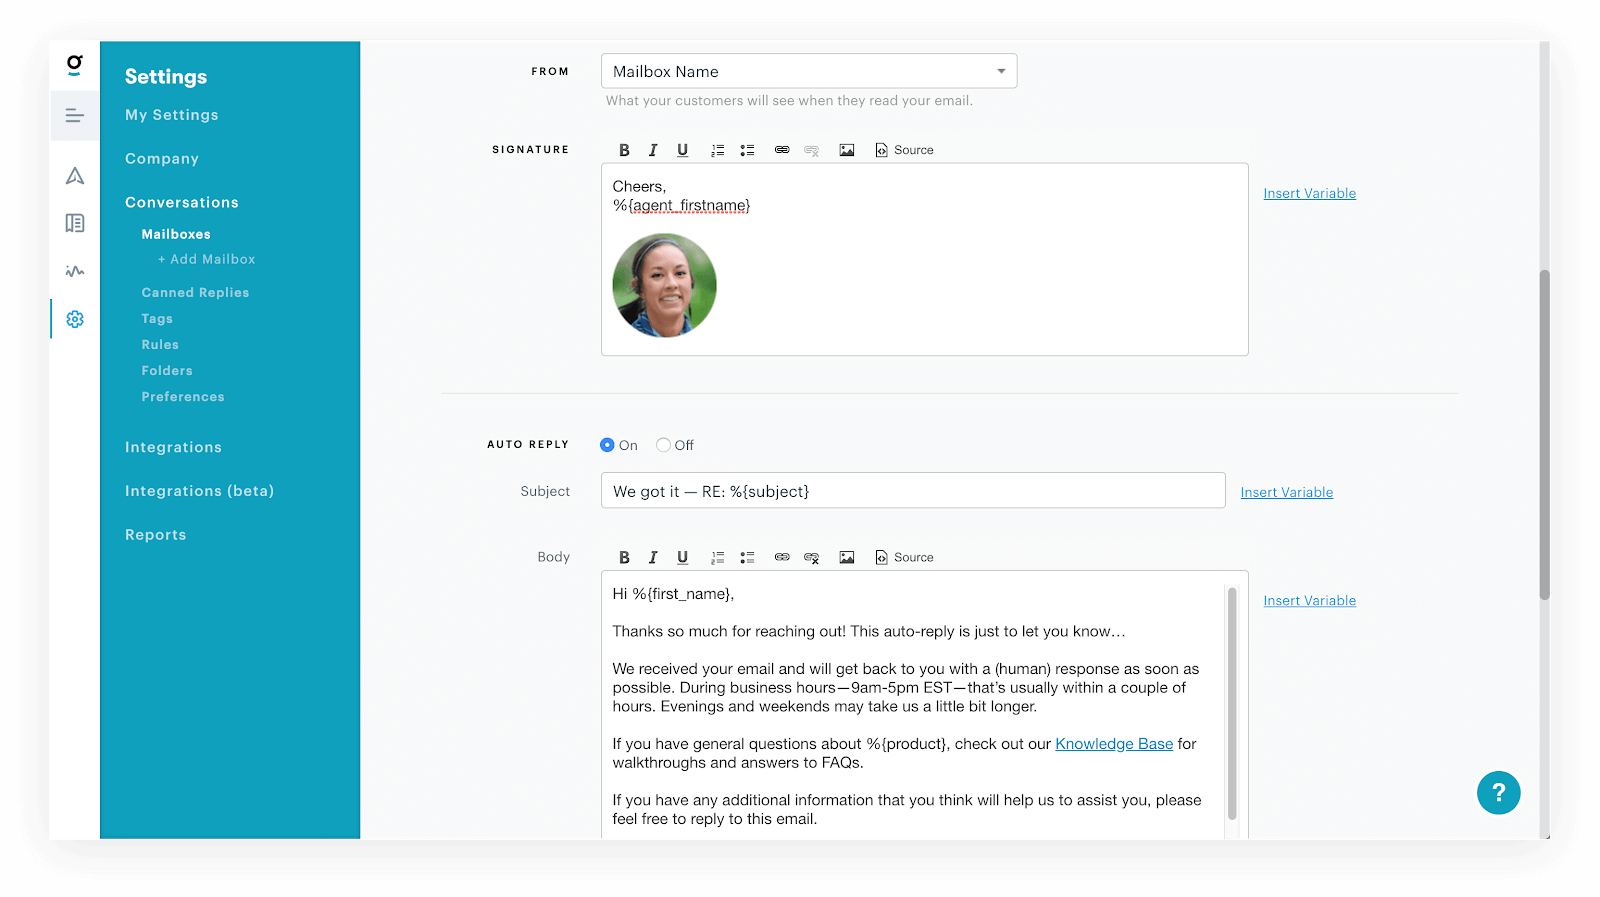The width and height of the screenshot is (1600, 897).
Task: Open Knowledge Base link in body text
Action: (1114, 744)
